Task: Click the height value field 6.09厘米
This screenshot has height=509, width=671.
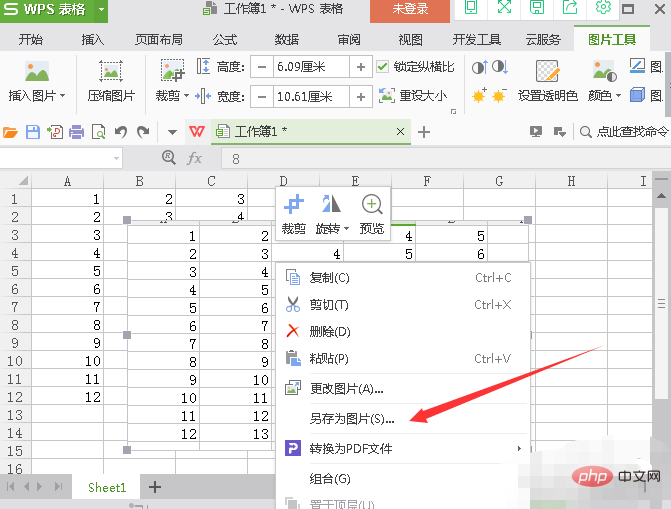Action: pyautogui.click(x=312, y=67)
